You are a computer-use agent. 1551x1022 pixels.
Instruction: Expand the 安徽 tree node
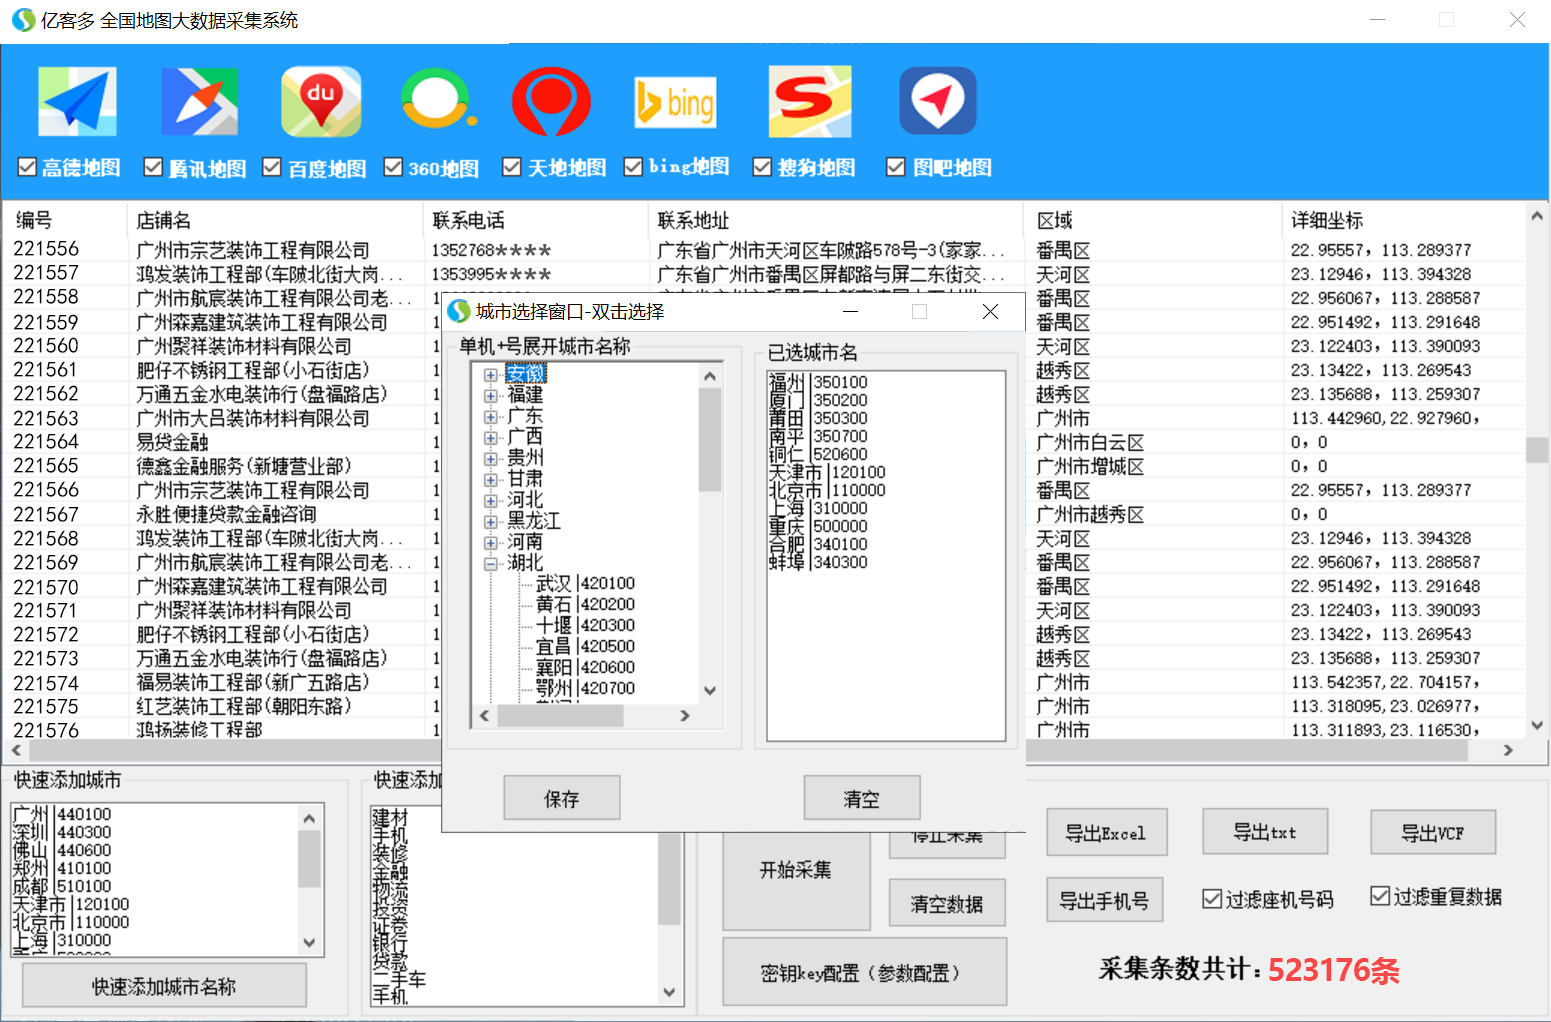pyautogui.click(x=490, y=373)
